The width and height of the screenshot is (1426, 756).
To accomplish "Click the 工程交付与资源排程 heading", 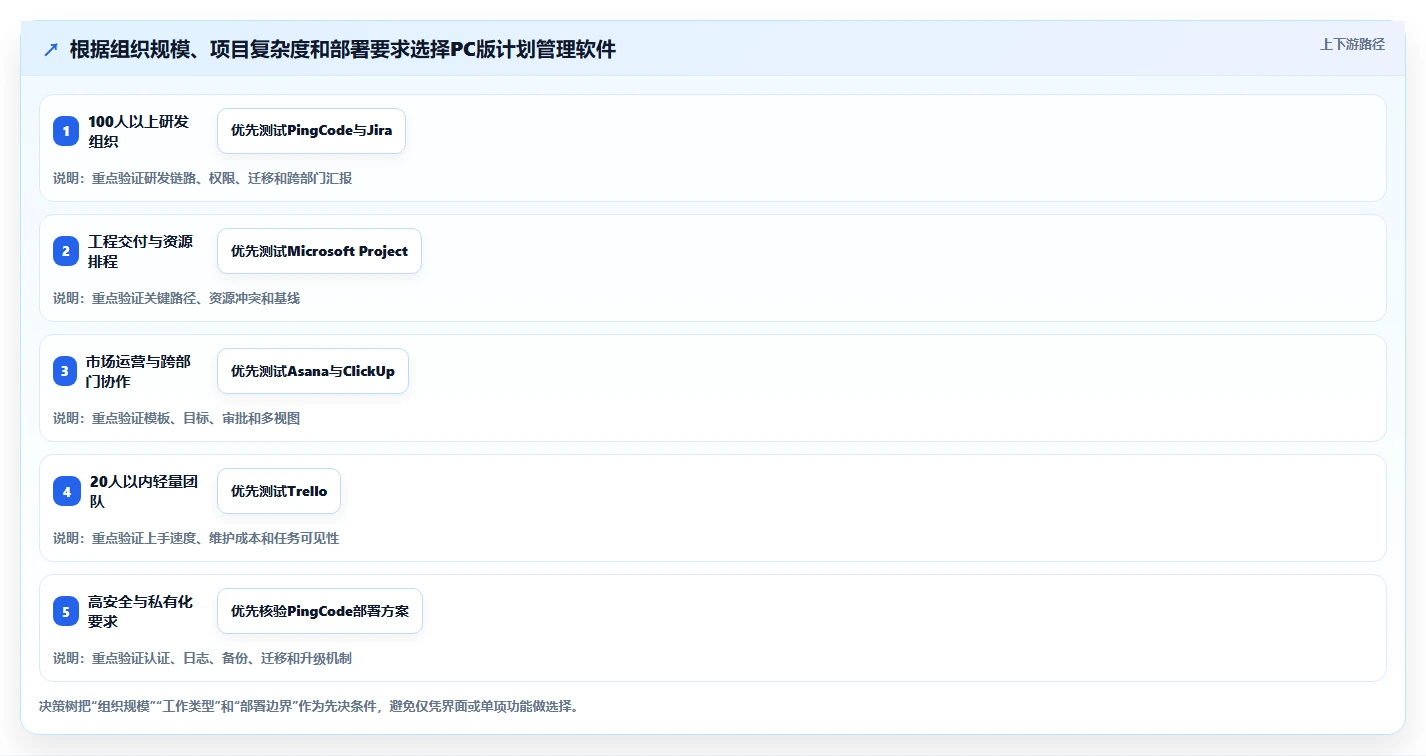I will pos(140,251).
